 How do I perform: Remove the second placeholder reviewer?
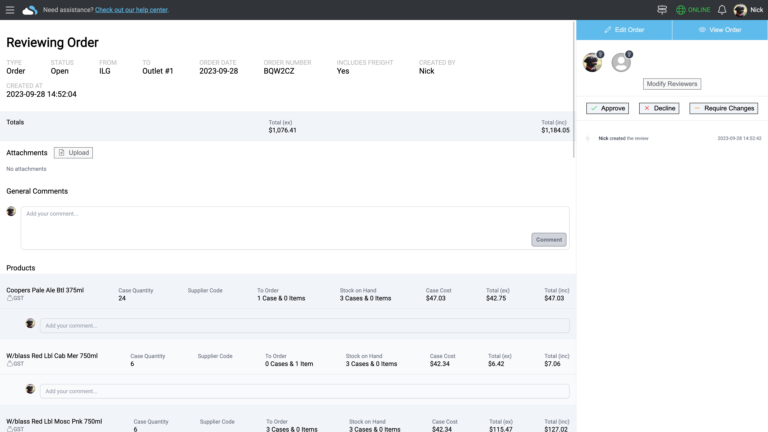click(x=630, y=54)
